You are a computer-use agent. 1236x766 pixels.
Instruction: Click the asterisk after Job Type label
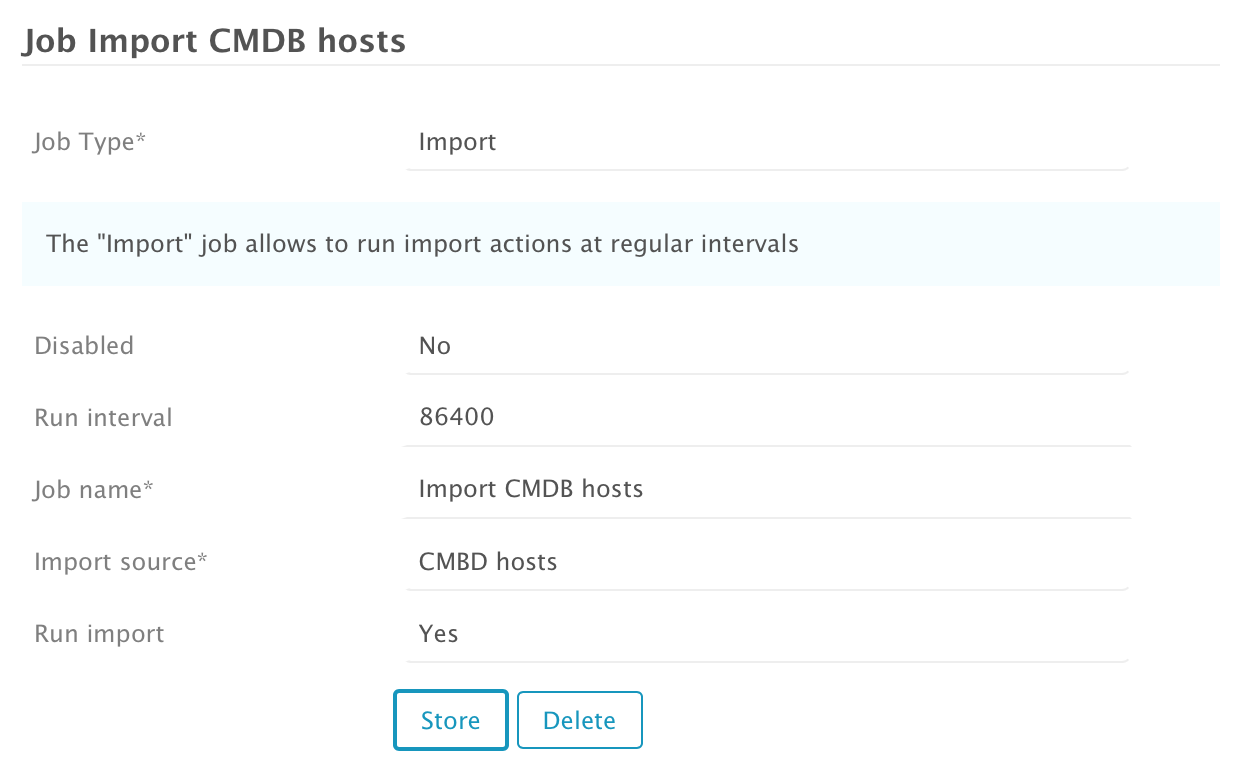coord(141,140)
